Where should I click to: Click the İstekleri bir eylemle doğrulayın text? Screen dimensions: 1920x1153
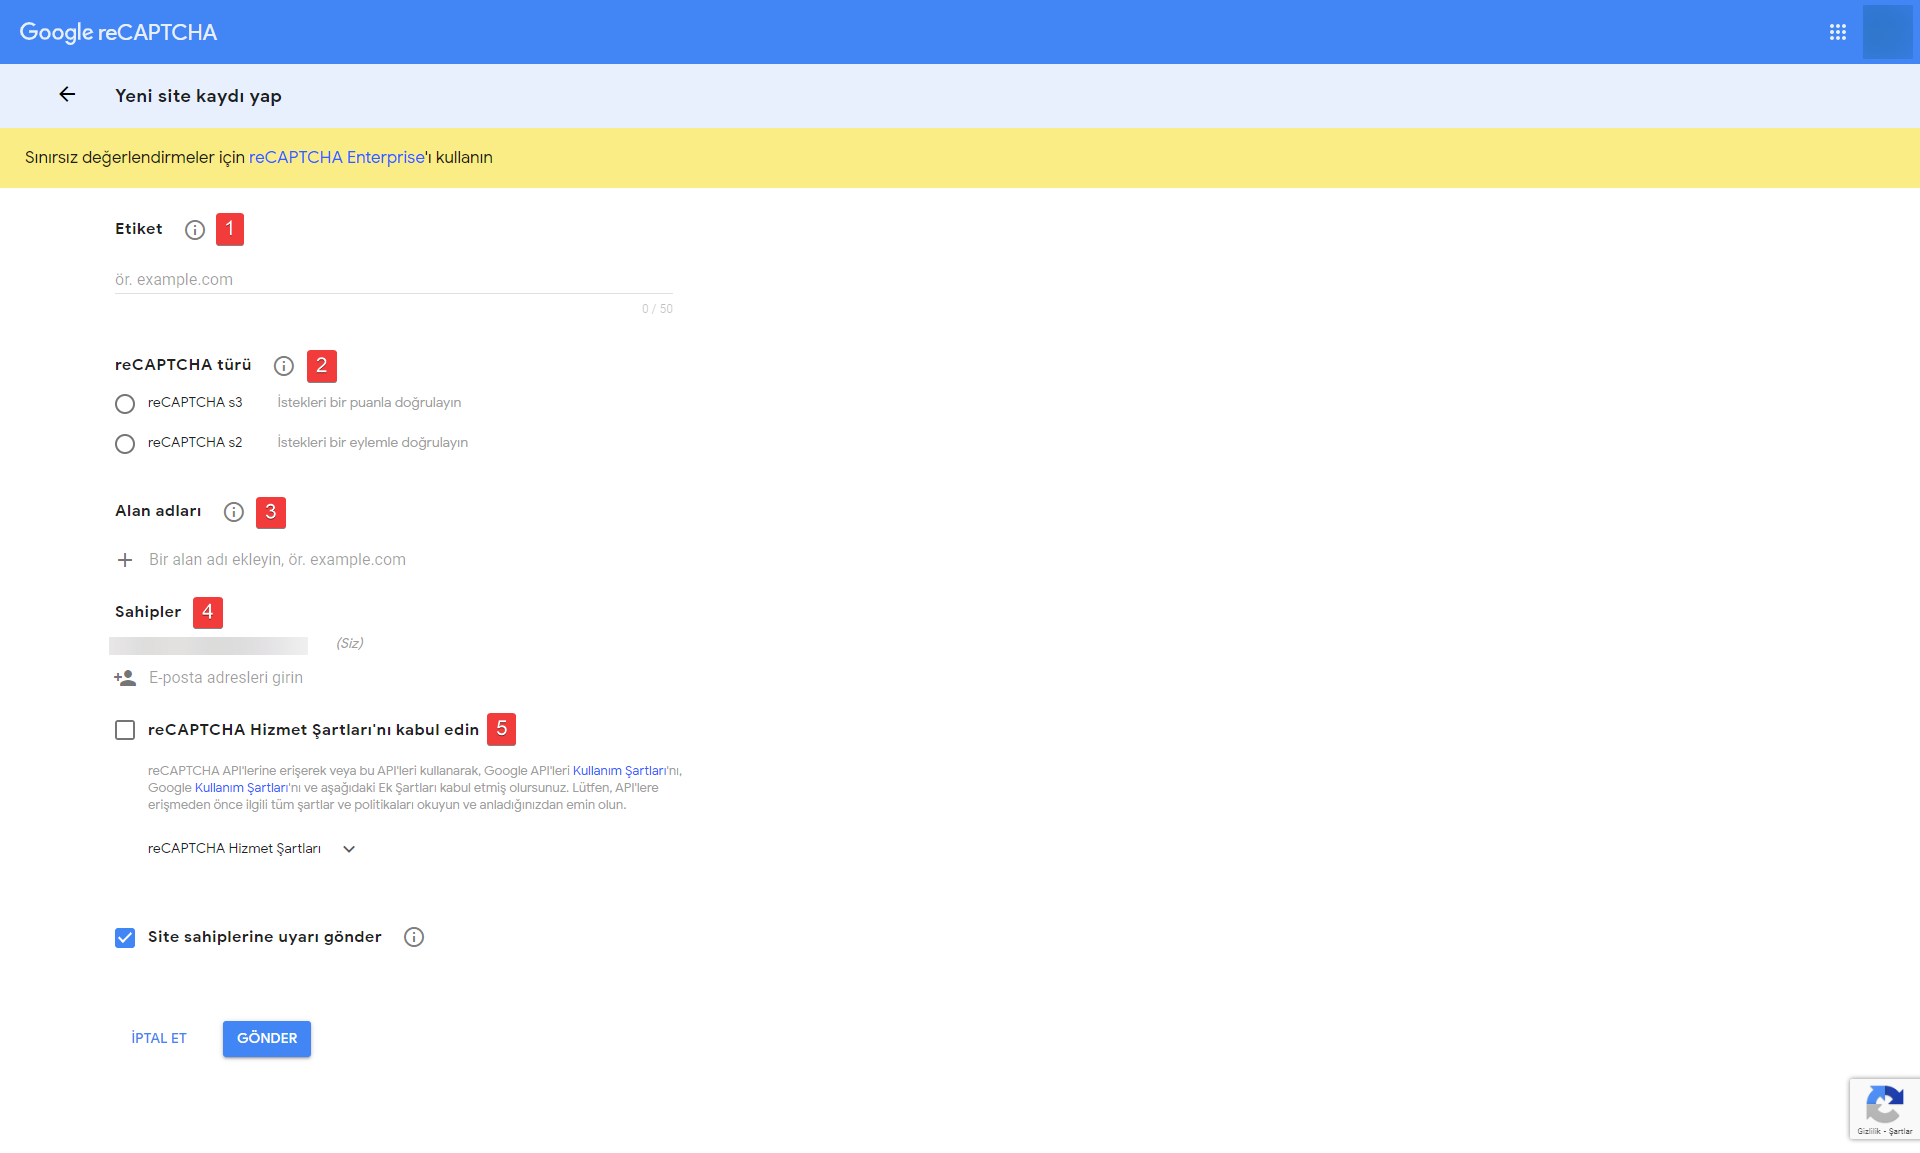372,443
